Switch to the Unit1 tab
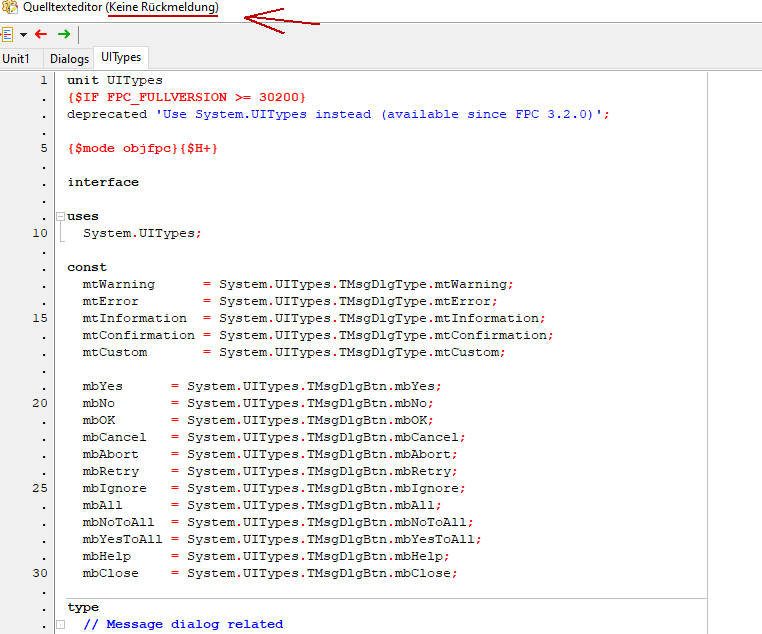 point(16,59)
